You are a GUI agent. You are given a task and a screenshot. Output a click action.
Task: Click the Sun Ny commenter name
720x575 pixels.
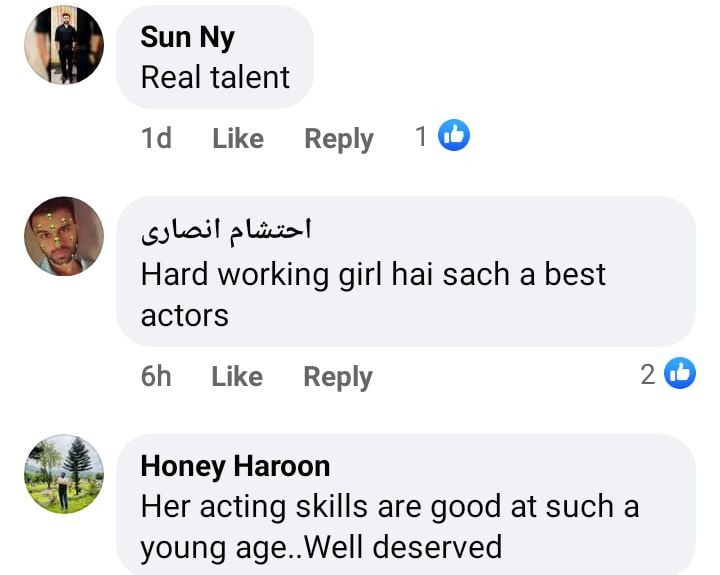tap(187, 38)
